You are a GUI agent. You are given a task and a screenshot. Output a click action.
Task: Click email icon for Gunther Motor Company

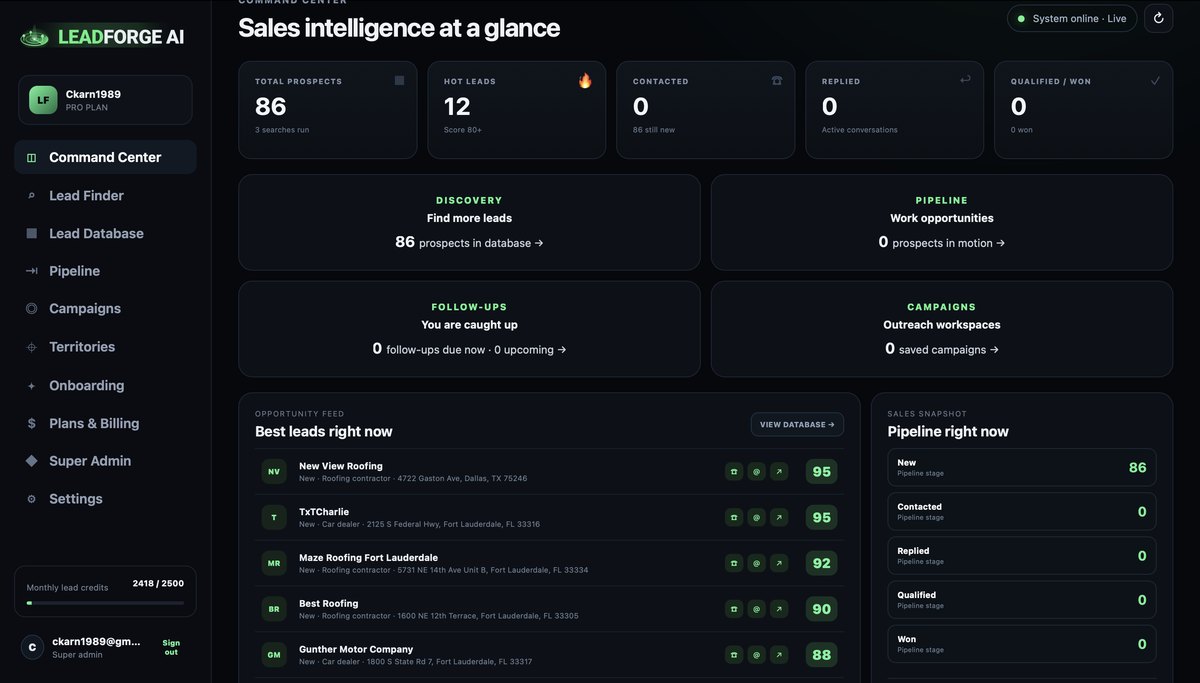757,655
